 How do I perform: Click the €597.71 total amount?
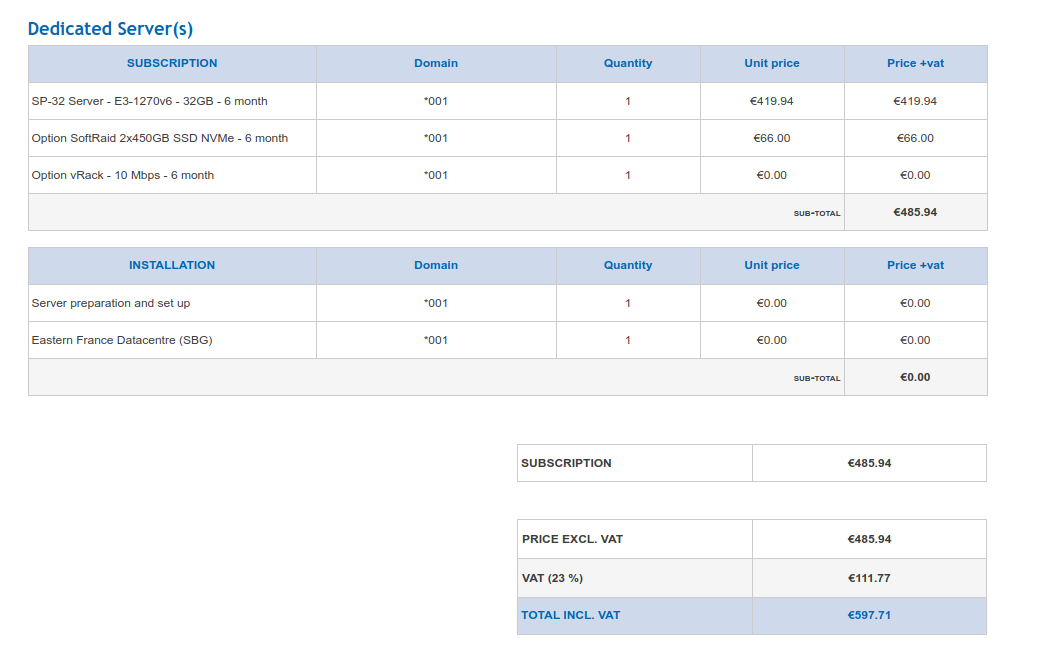[869, 615]
